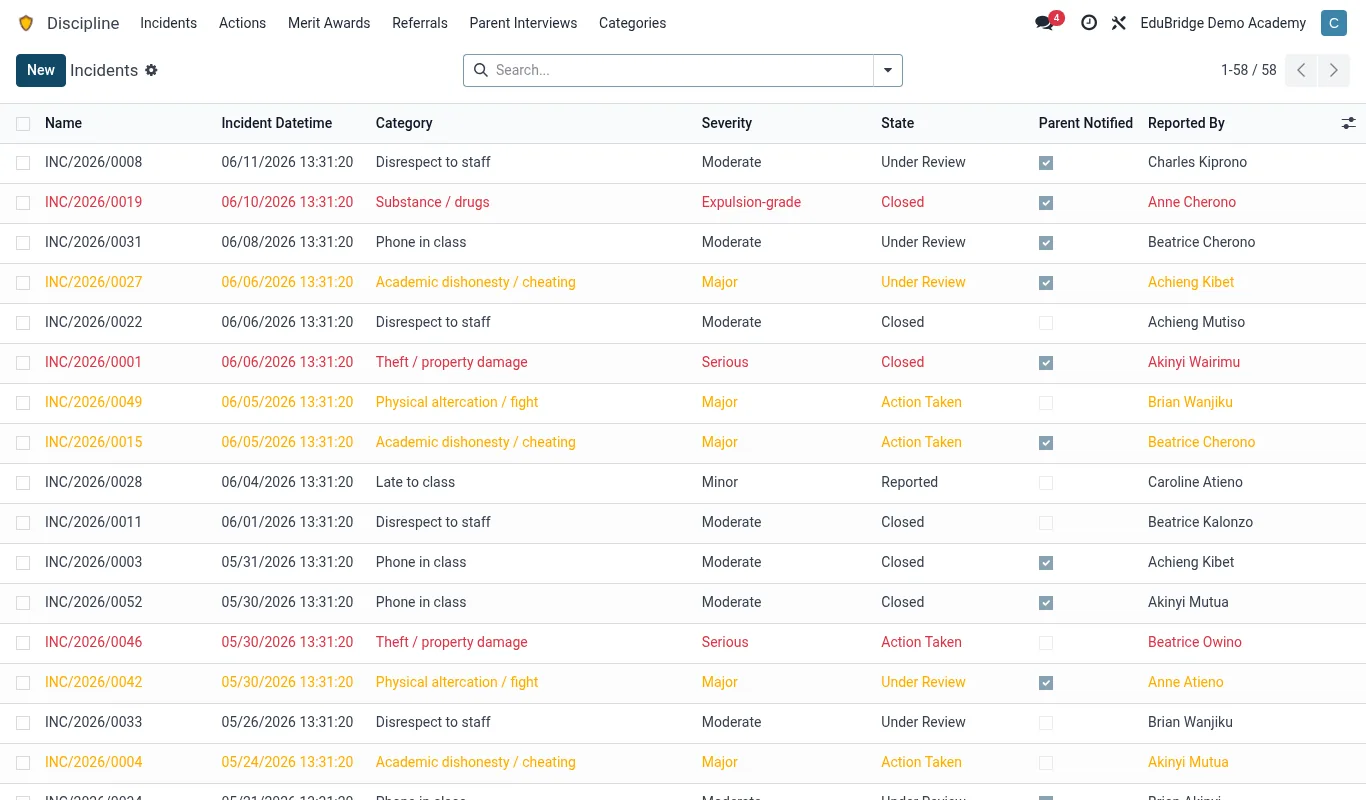Toggle search options dropdown arrow

point(888,70)
